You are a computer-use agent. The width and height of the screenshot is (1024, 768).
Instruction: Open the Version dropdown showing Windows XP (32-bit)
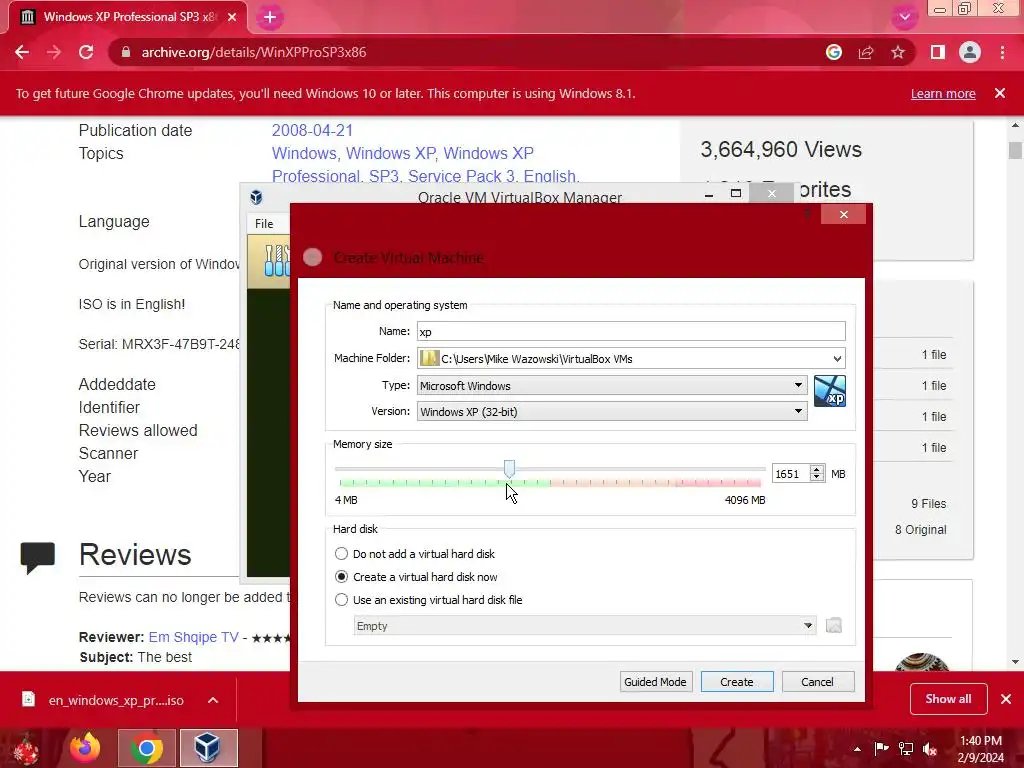point(611,411)
